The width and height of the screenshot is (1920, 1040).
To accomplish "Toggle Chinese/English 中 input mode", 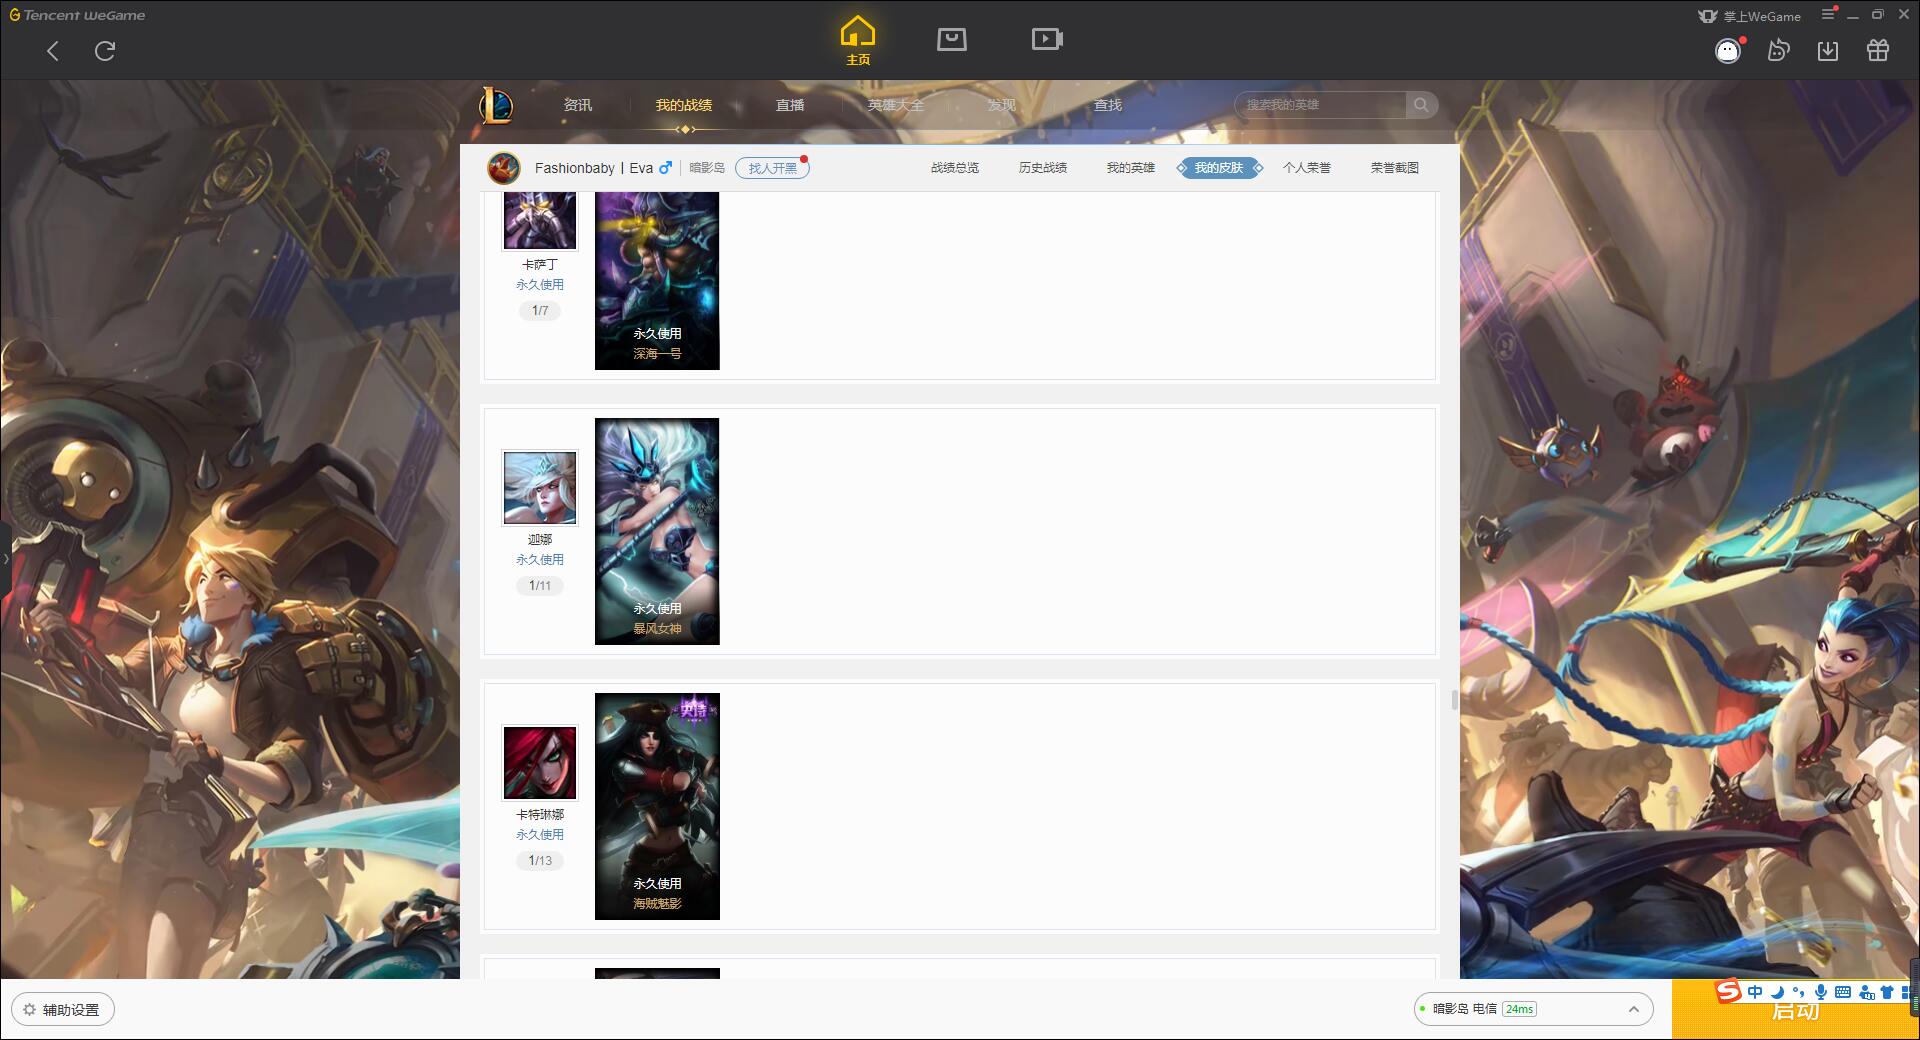I will (x=1755, y=992).
